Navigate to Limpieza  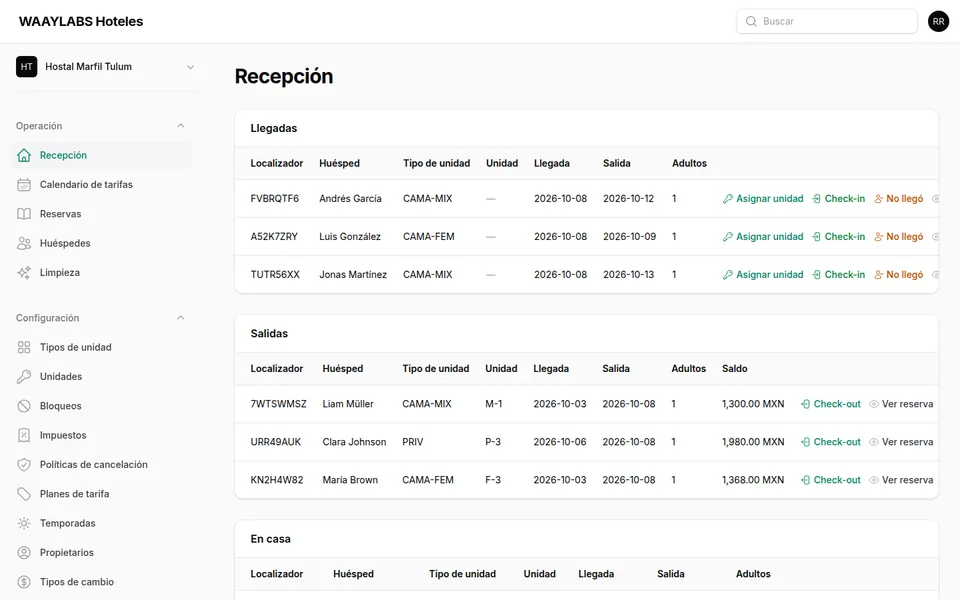pos(59,273)
